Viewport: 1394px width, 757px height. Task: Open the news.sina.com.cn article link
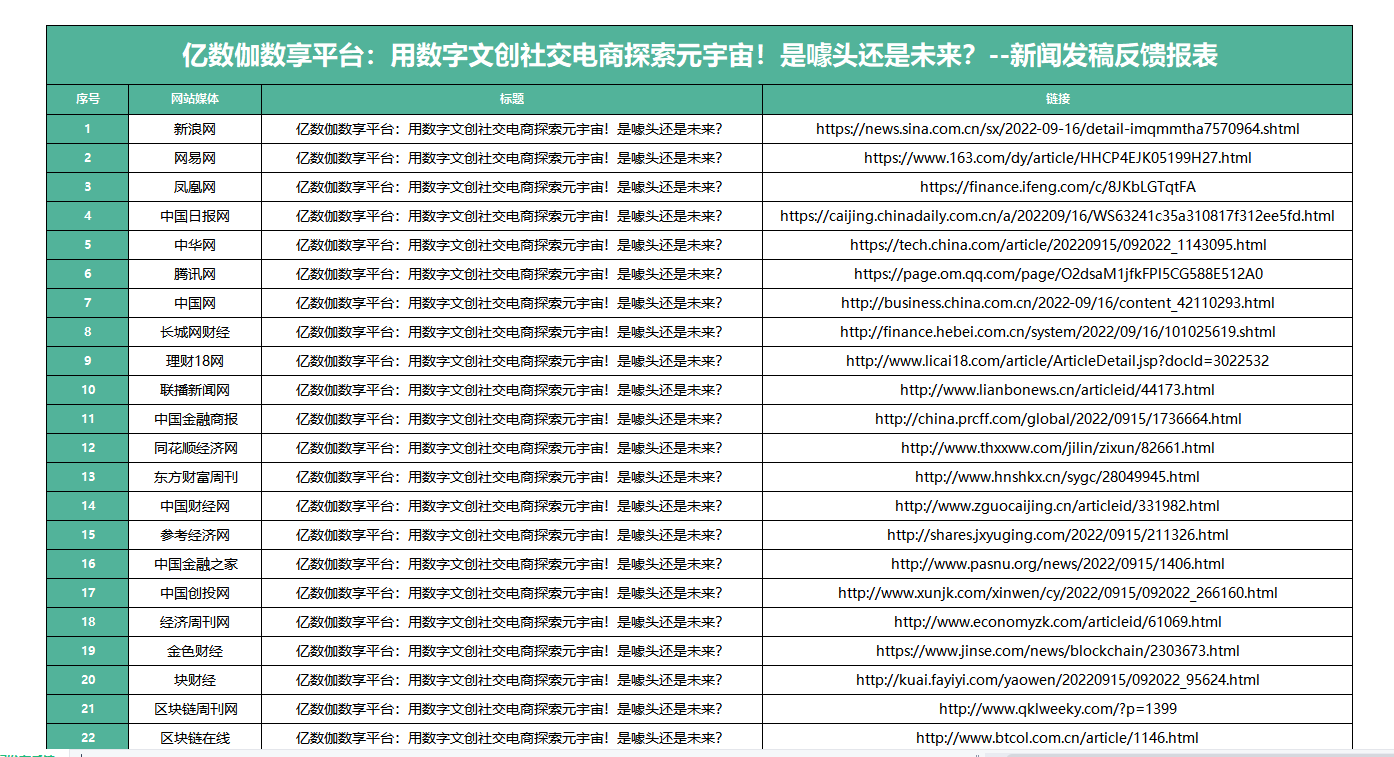[1057, 129]
